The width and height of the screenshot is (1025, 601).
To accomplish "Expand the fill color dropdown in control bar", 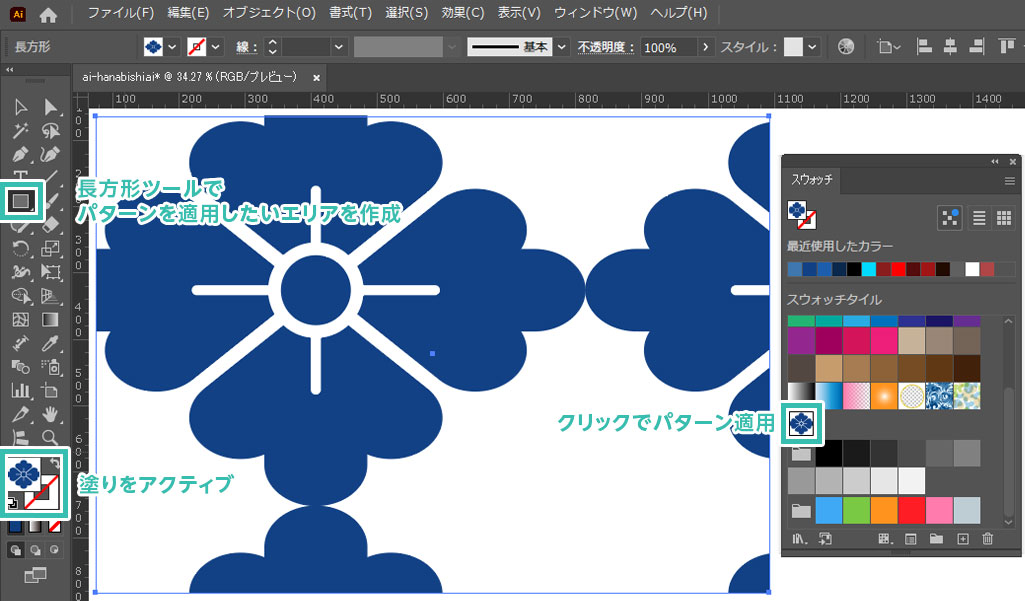I will pyautogui.click(x=173, y=47).
